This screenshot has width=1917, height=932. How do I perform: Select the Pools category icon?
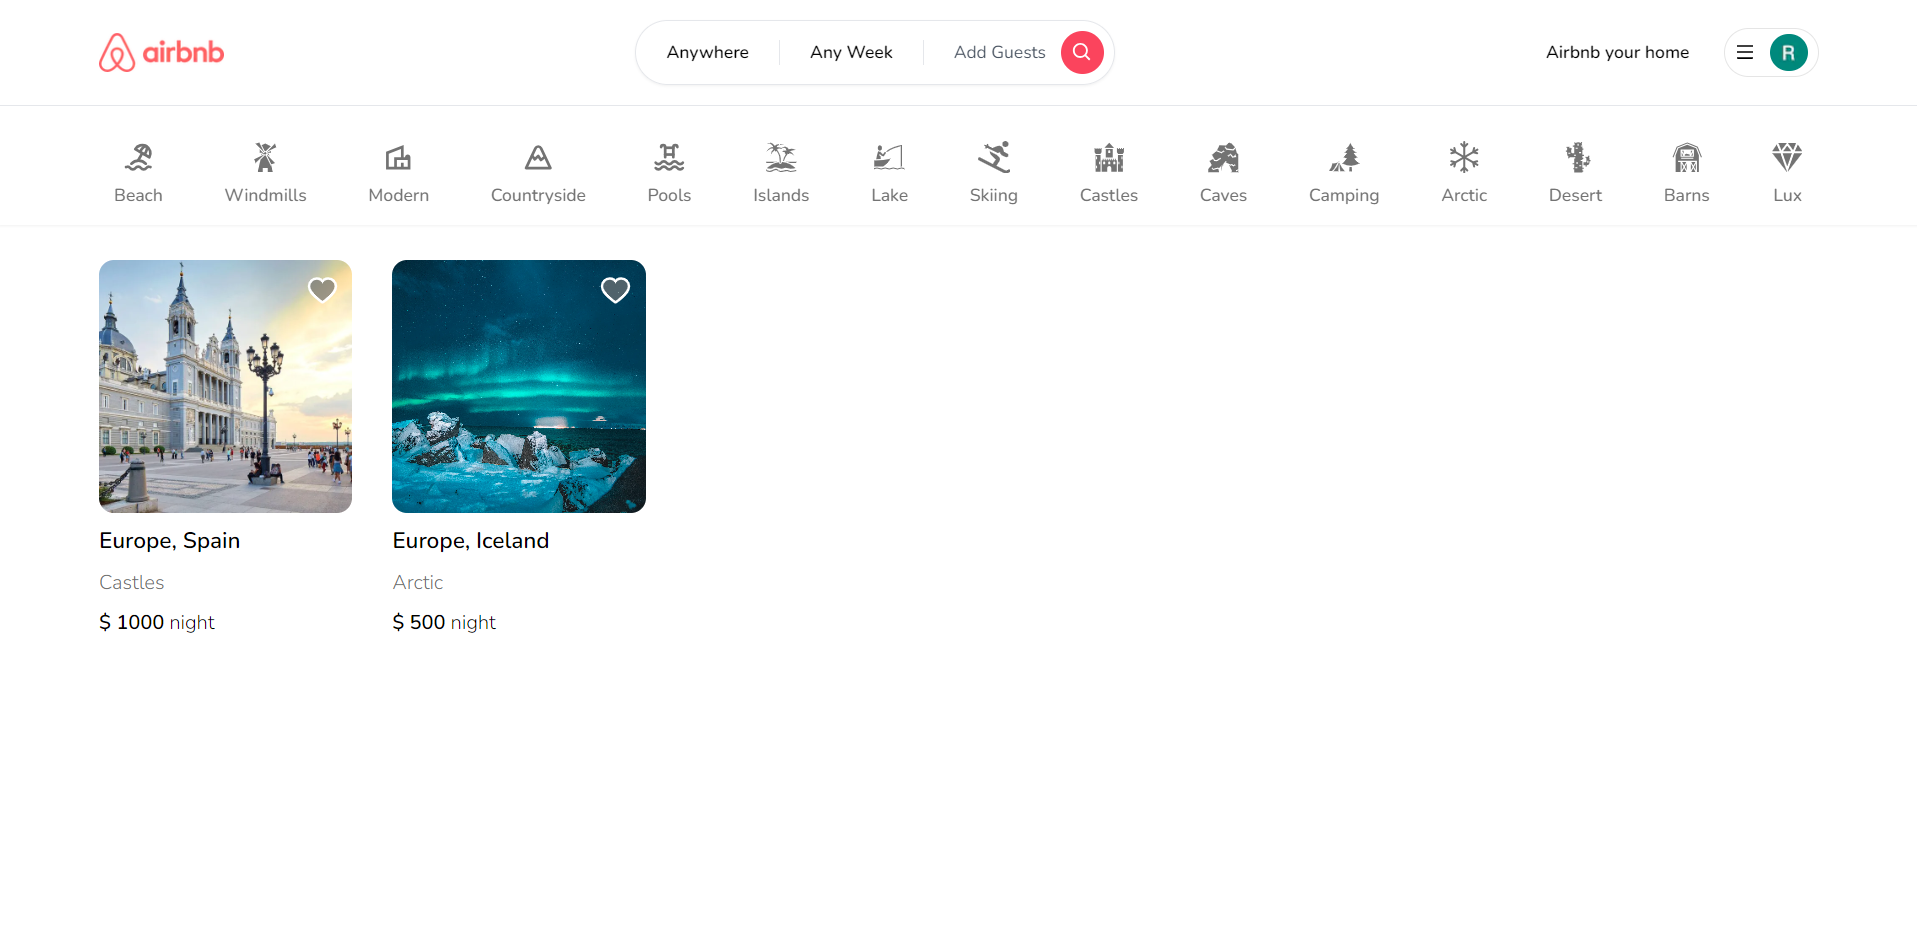click(x=669, y=157)
